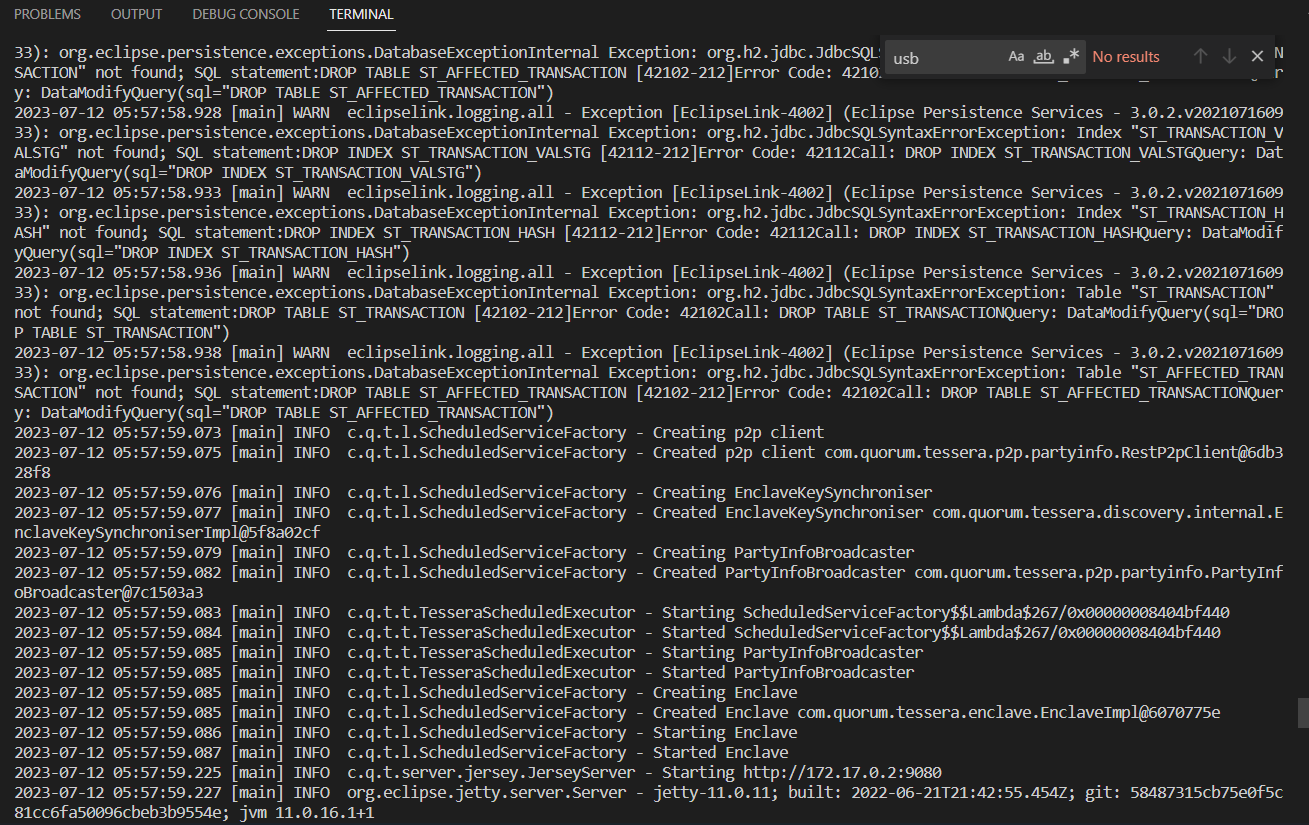Image resolution: width=1309 pixels, height=825 pixels.
Task: Click the No results indicator
Action: click(x=1125, y=56)
